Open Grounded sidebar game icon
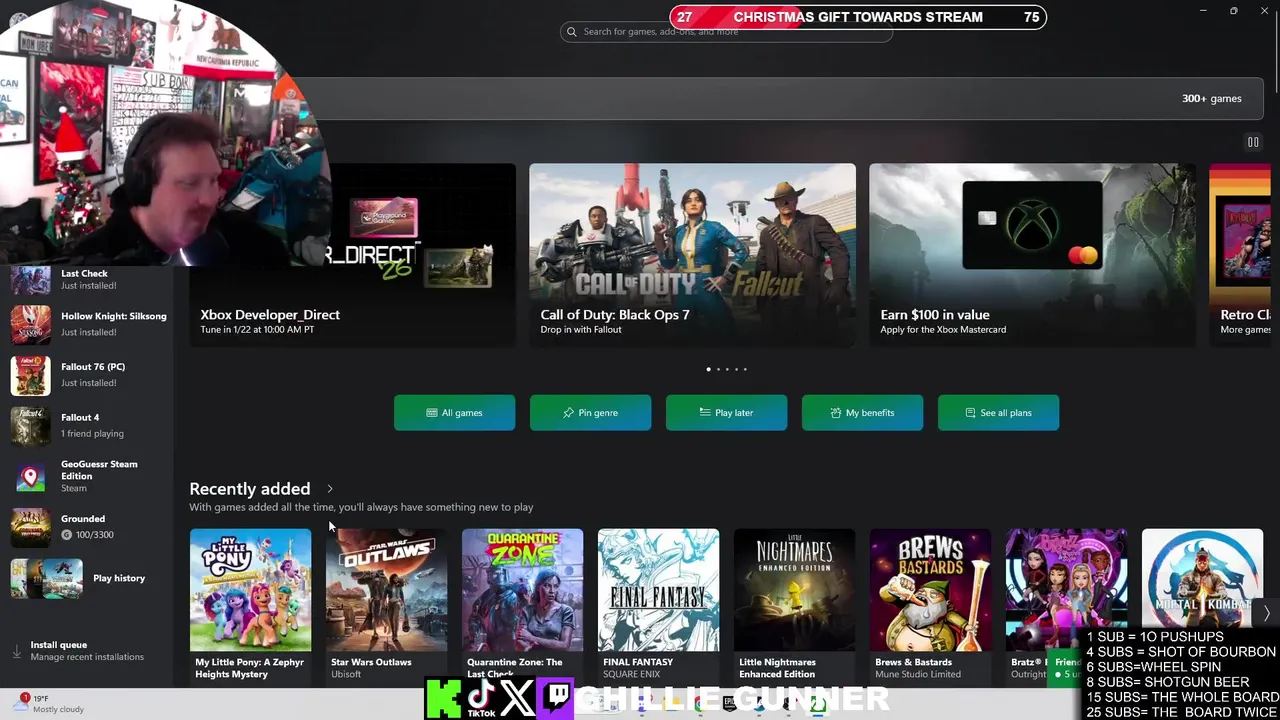Viewport: 1280px width, 720px height. tap(30, 527)
